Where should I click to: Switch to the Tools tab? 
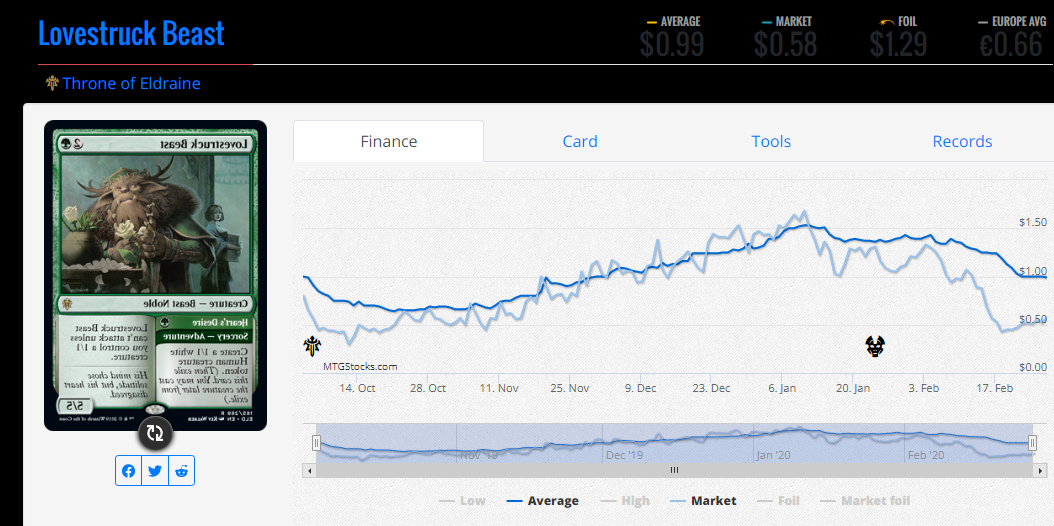click(x=771, y=141)
